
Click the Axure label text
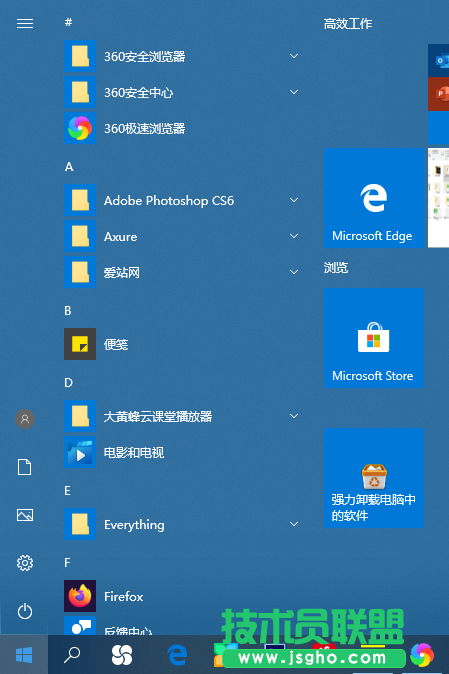point(120,237)
